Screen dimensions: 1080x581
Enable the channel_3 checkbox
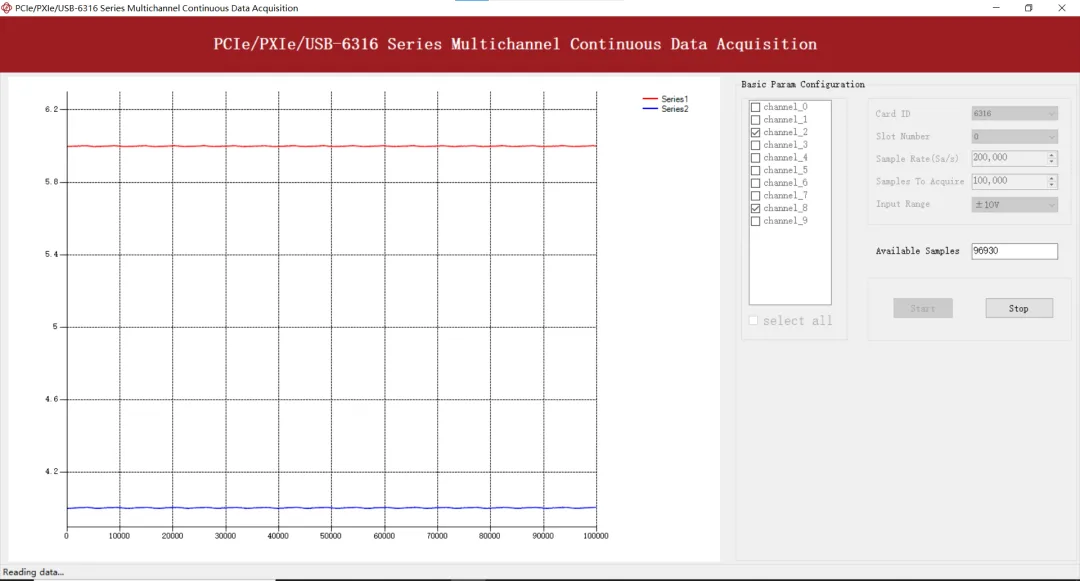756,145
